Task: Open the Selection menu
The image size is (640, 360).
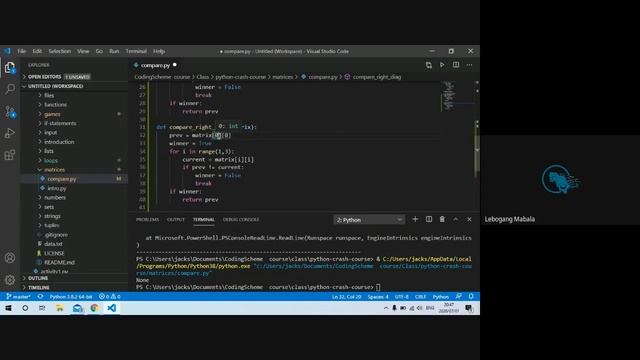Action: point(60,51)
